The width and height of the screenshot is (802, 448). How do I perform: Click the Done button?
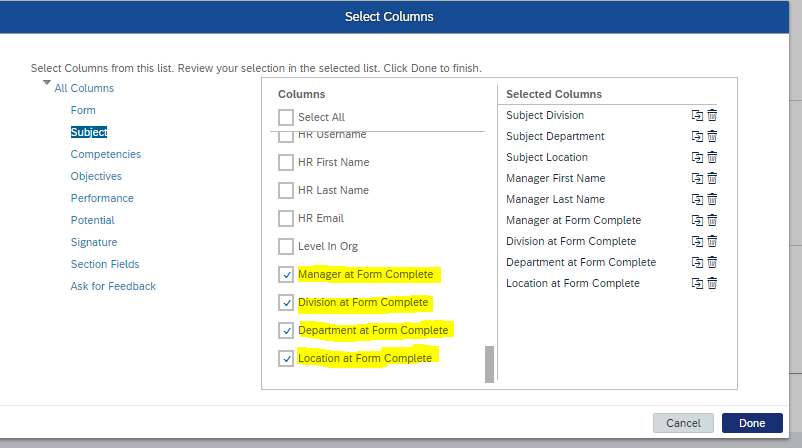point(752,423)
